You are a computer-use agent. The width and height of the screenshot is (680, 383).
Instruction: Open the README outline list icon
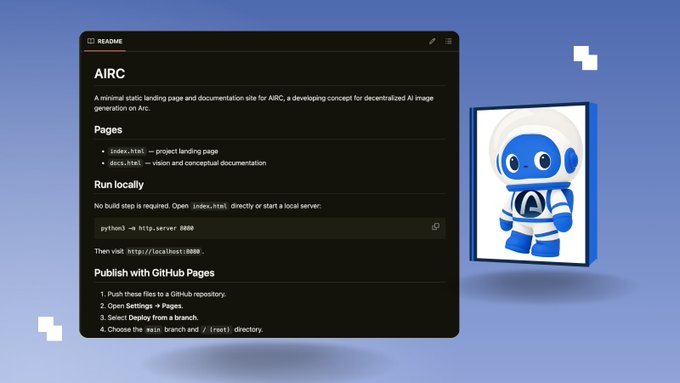tap(448, 41)
